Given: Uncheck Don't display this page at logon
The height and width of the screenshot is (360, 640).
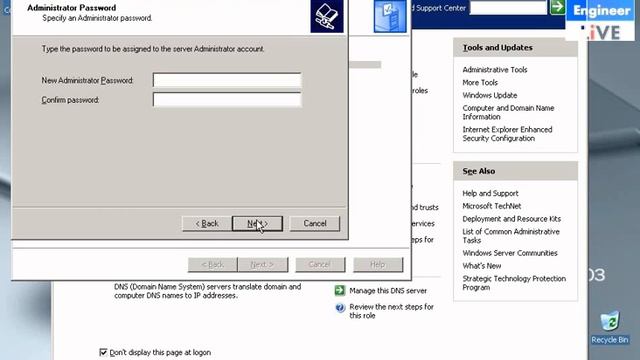Looking at the screenshot, I should 103,352.
